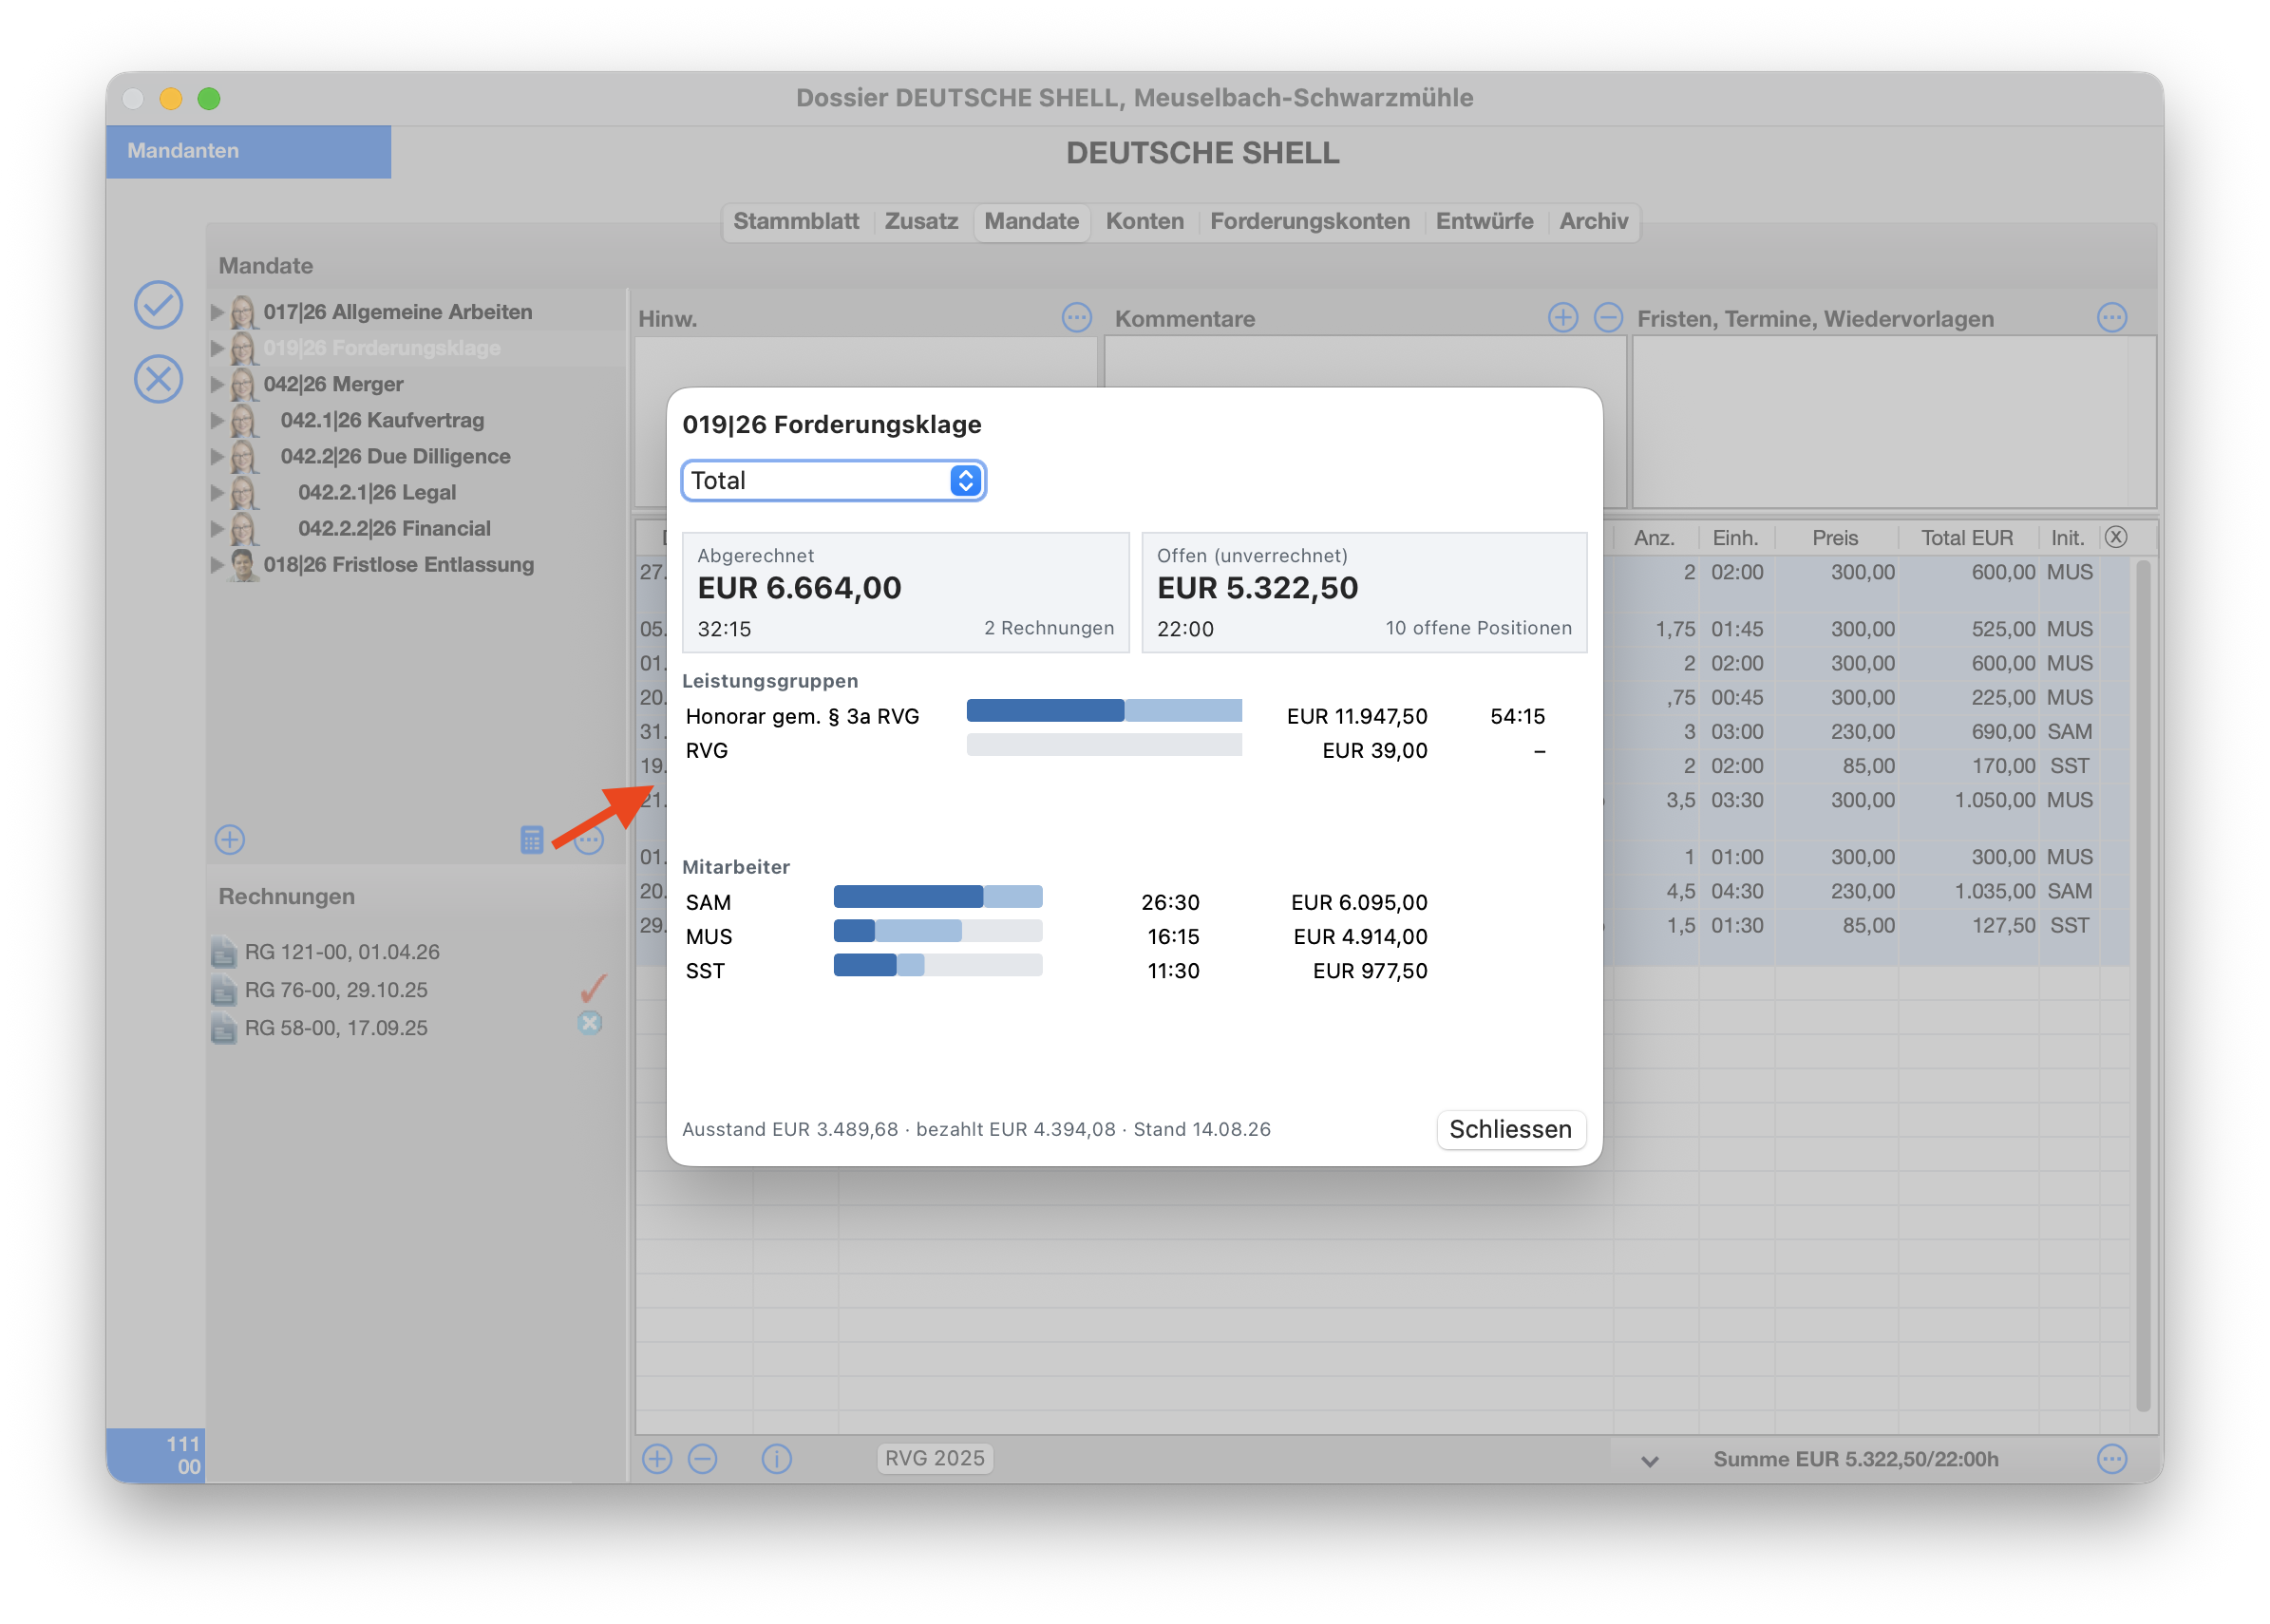The image size is (2270, 1624).
Task: Select the Mandate tab
Action: (1031, 221)
